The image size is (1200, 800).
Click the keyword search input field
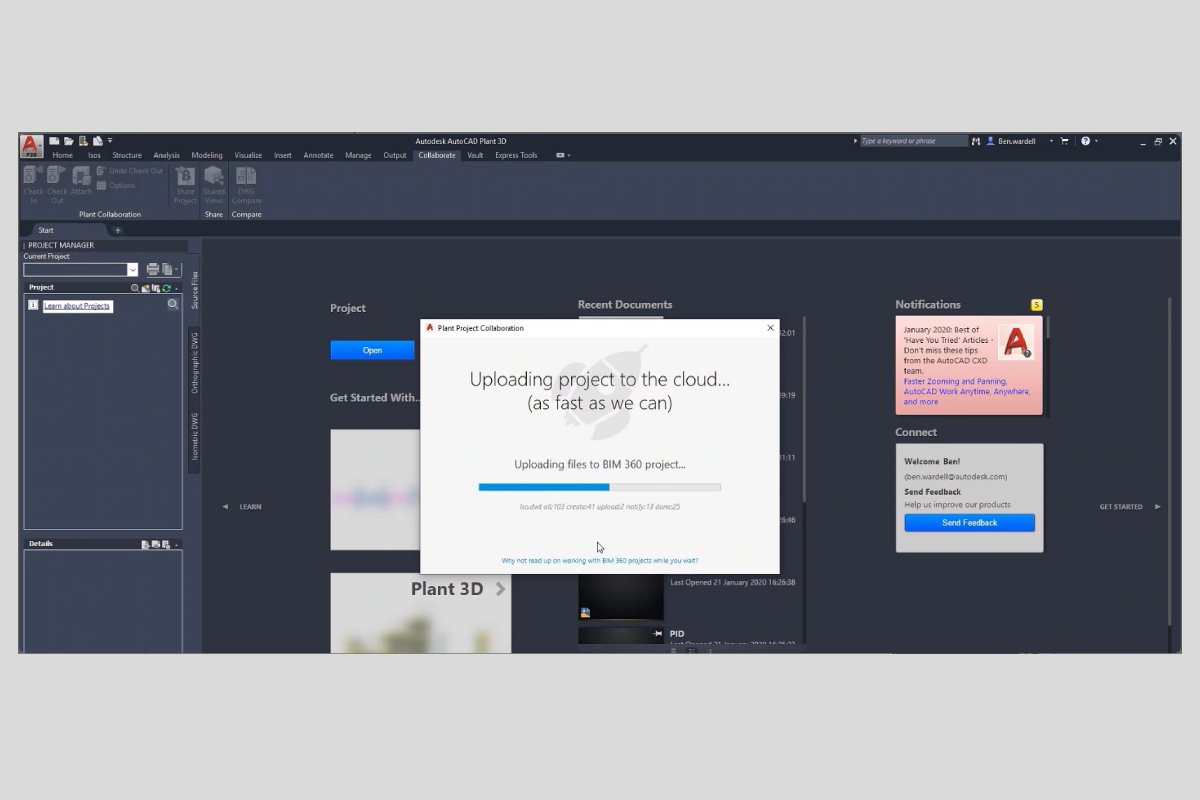click(x=912, y=141)
